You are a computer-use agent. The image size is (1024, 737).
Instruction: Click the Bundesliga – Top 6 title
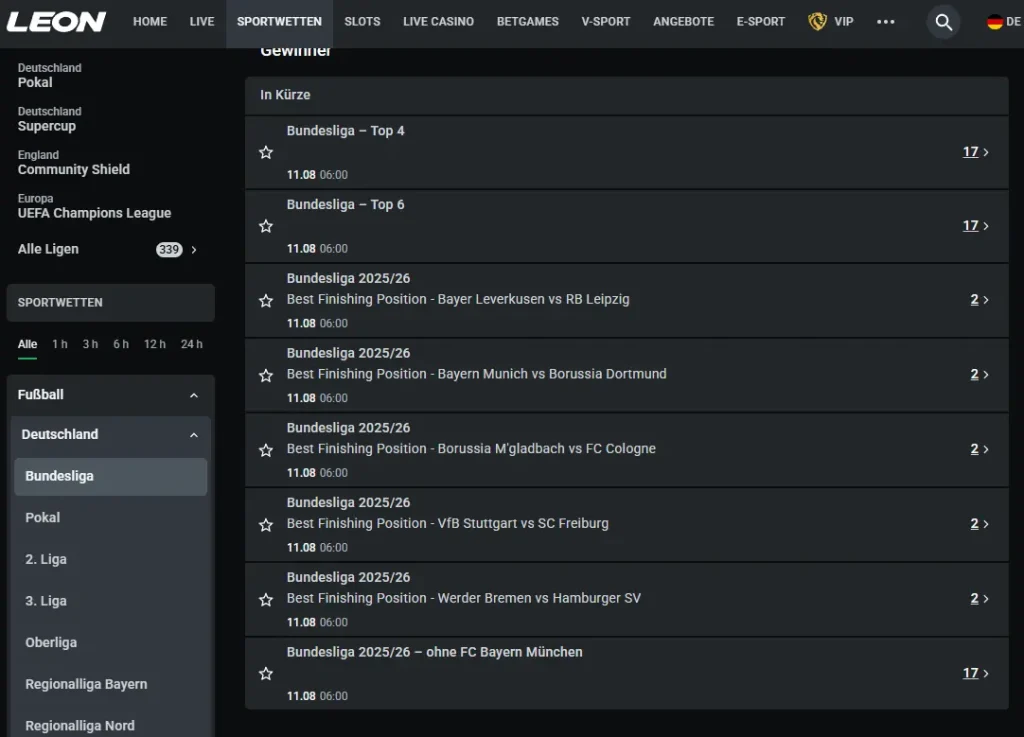[x=345, y=204]
